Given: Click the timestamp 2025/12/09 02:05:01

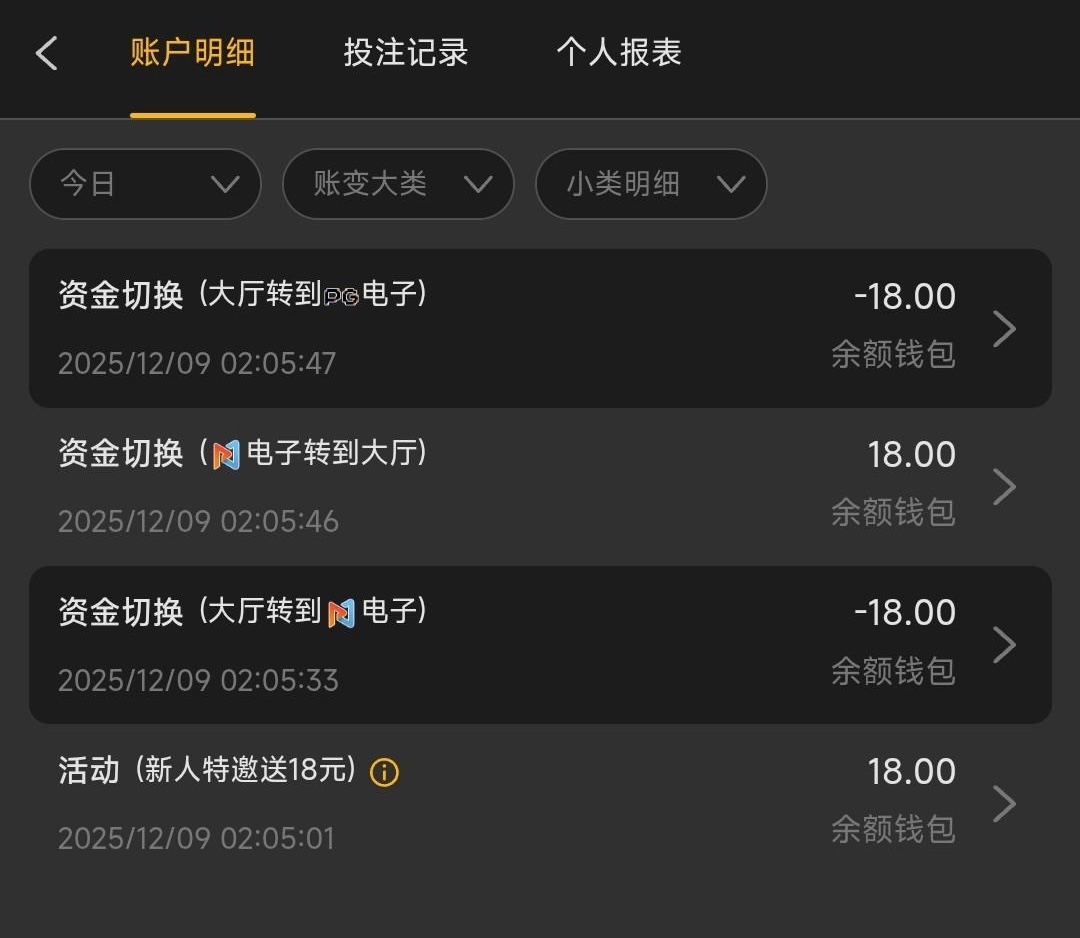Looking at the screenshot, I should [x=196, y=838].
